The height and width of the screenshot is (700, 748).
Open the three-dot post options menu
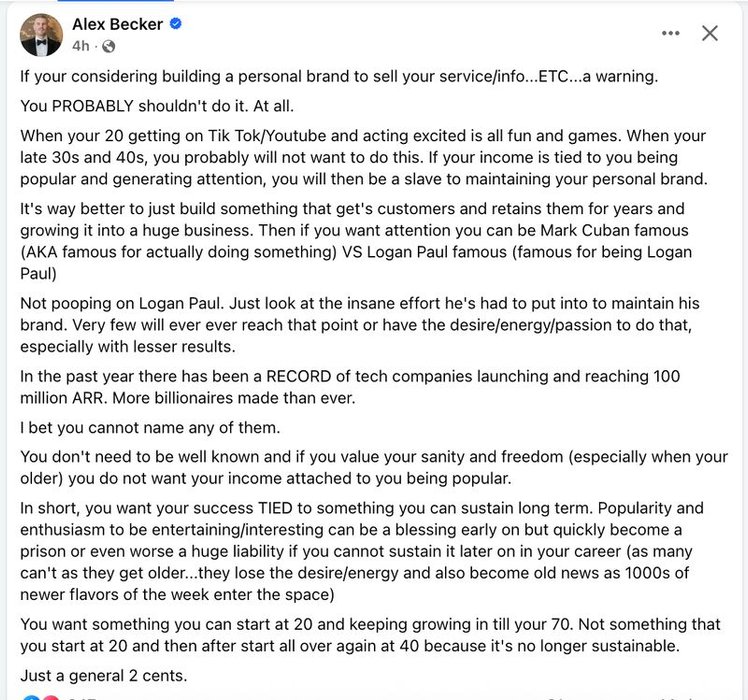coord(670,33)
